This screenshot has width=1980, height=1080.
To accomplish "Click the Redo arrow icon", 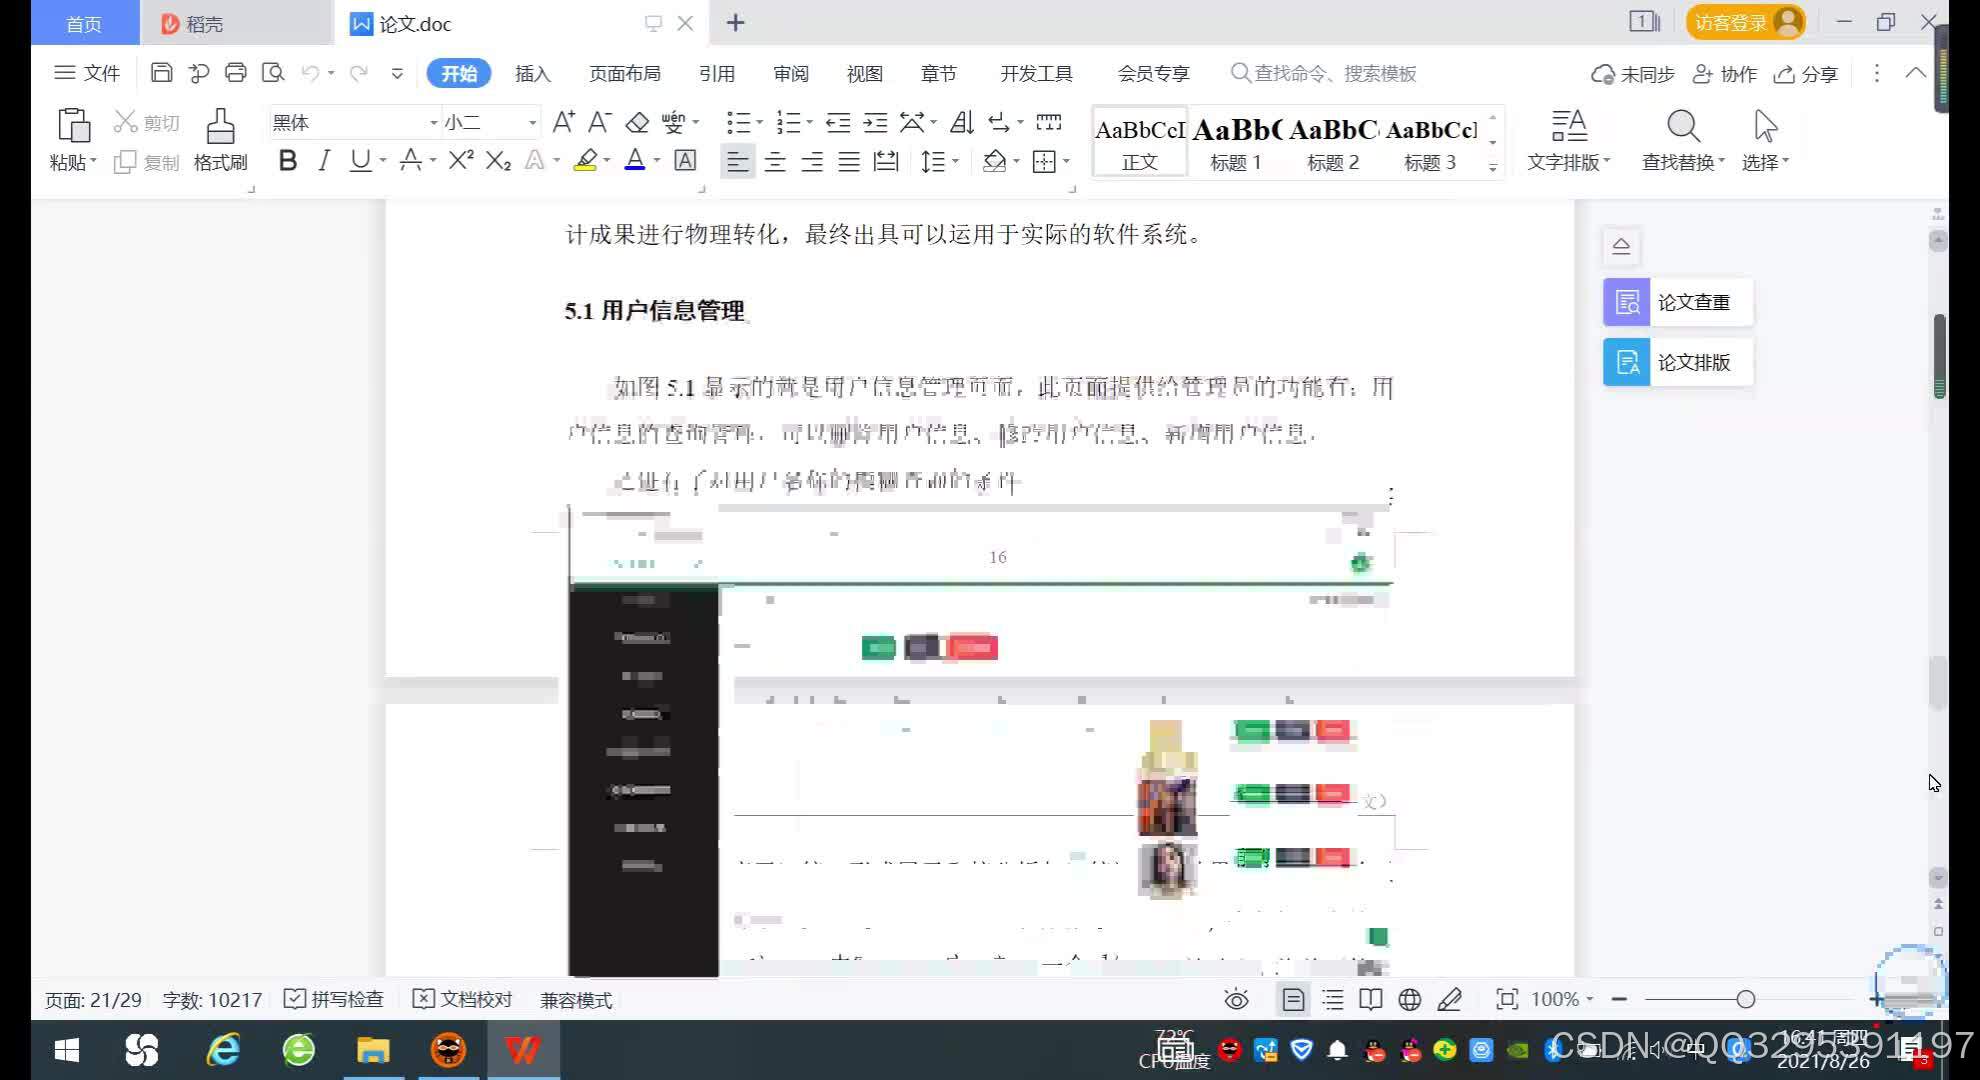I will [359, 73].
